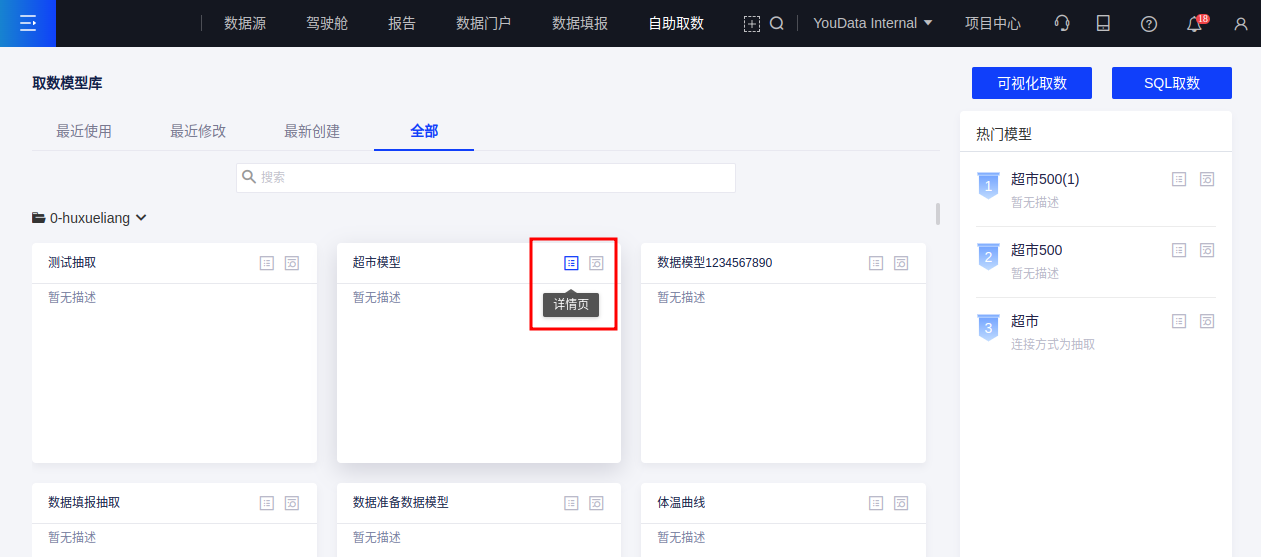The width and height of the screenshot is (1261, 557).
Task: Click the mobile device icon in top bar
Action: (x=1103, y=23)
